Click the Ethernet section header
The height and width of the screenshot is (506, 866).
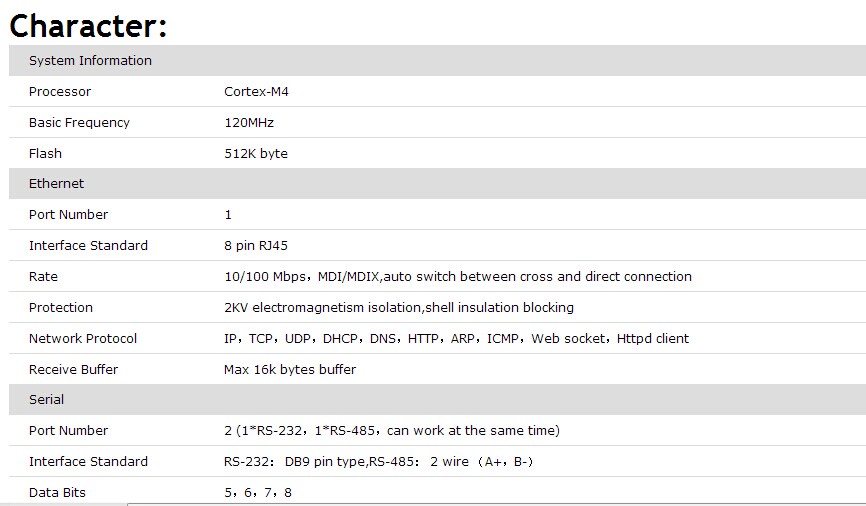(56, 184)
